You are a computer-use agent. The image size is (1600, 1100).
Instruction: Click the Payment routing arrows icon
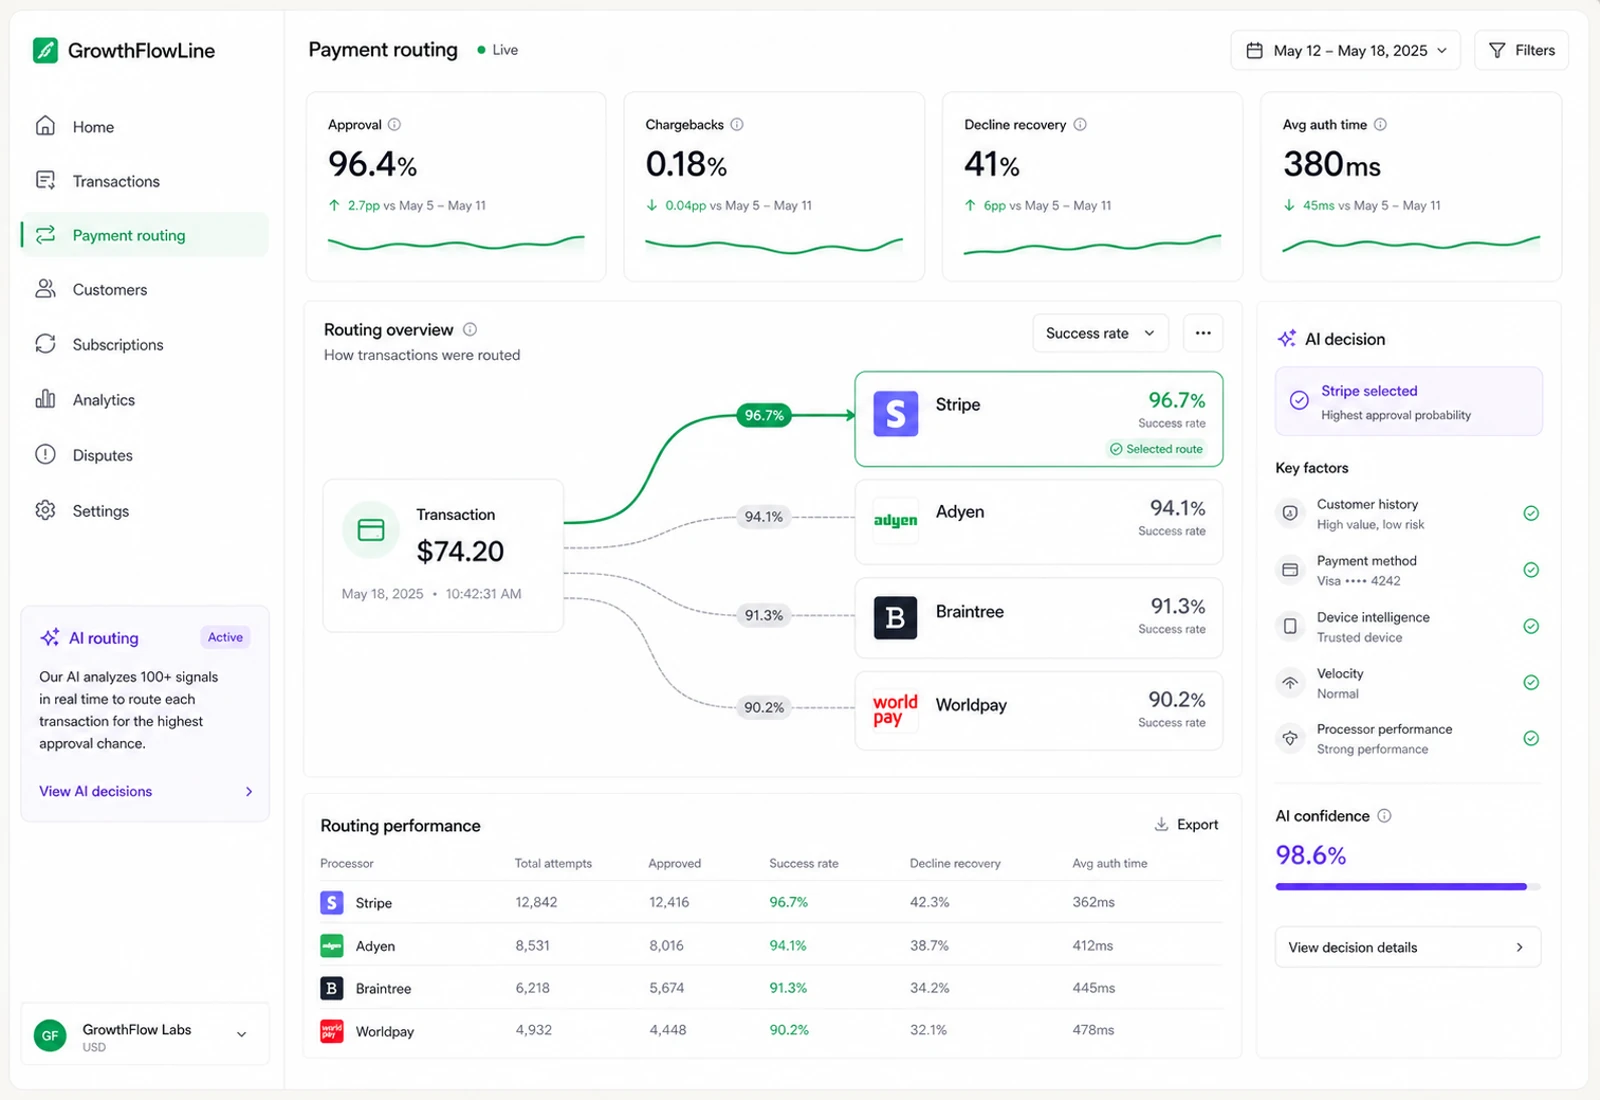click(x=45, y=235)
